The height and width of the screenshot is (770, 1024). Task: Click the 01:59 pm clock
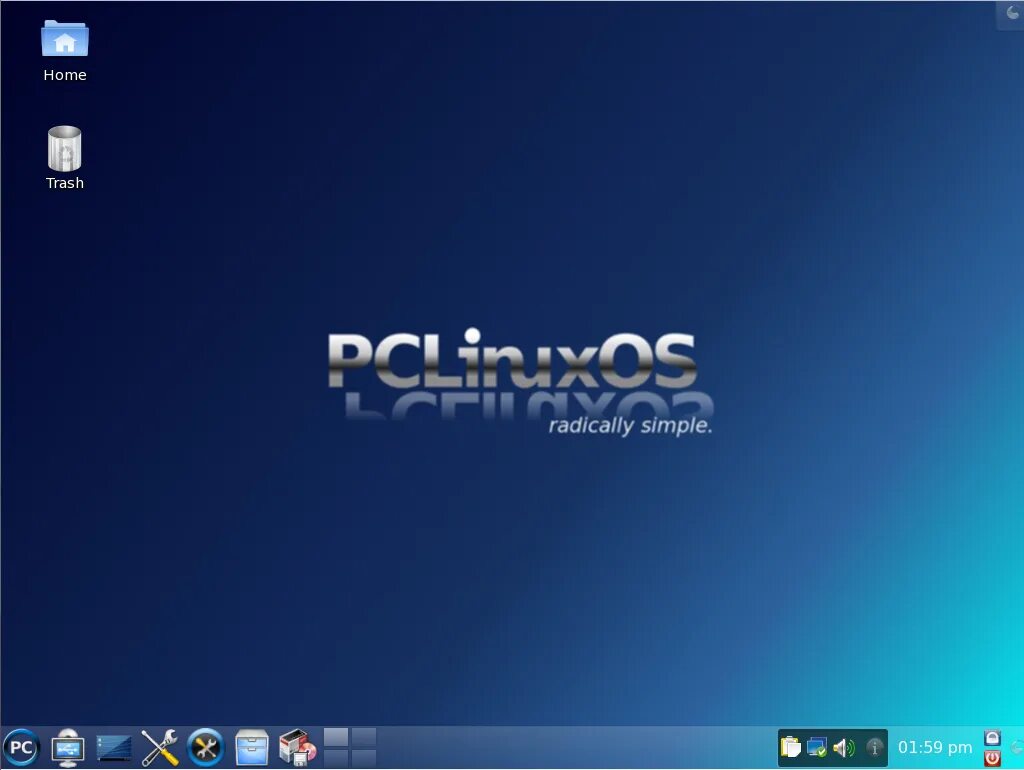[935, 747]
